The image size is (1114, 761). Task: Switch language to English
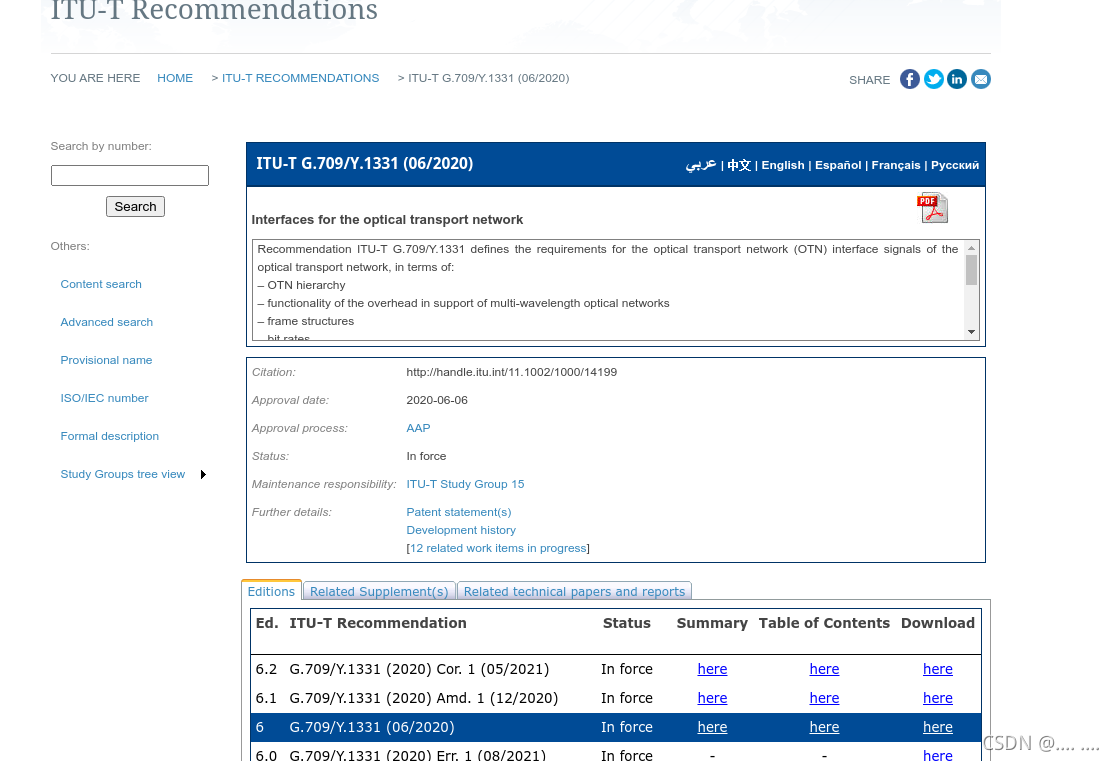pos(783,165)
